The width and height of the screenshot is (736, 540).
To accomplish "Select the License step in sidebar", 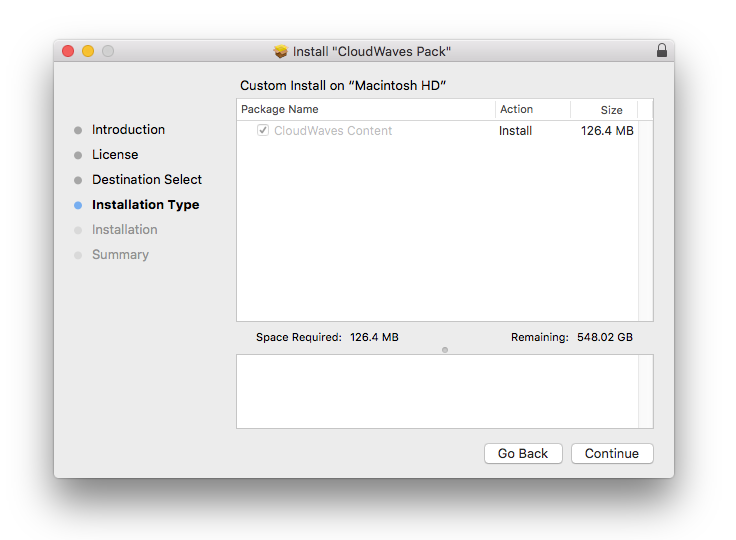I will pos(115,155).
